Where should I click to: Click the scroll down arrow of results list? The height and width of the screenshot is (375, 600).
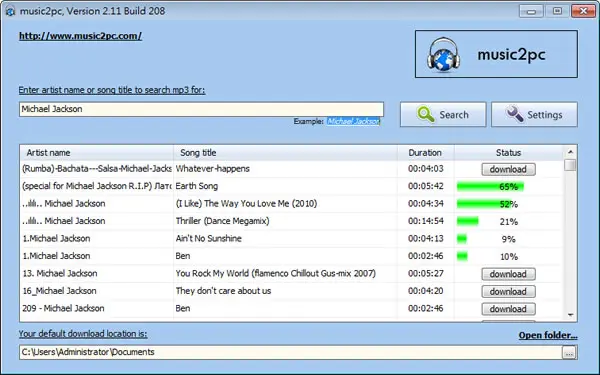[570, 315]
